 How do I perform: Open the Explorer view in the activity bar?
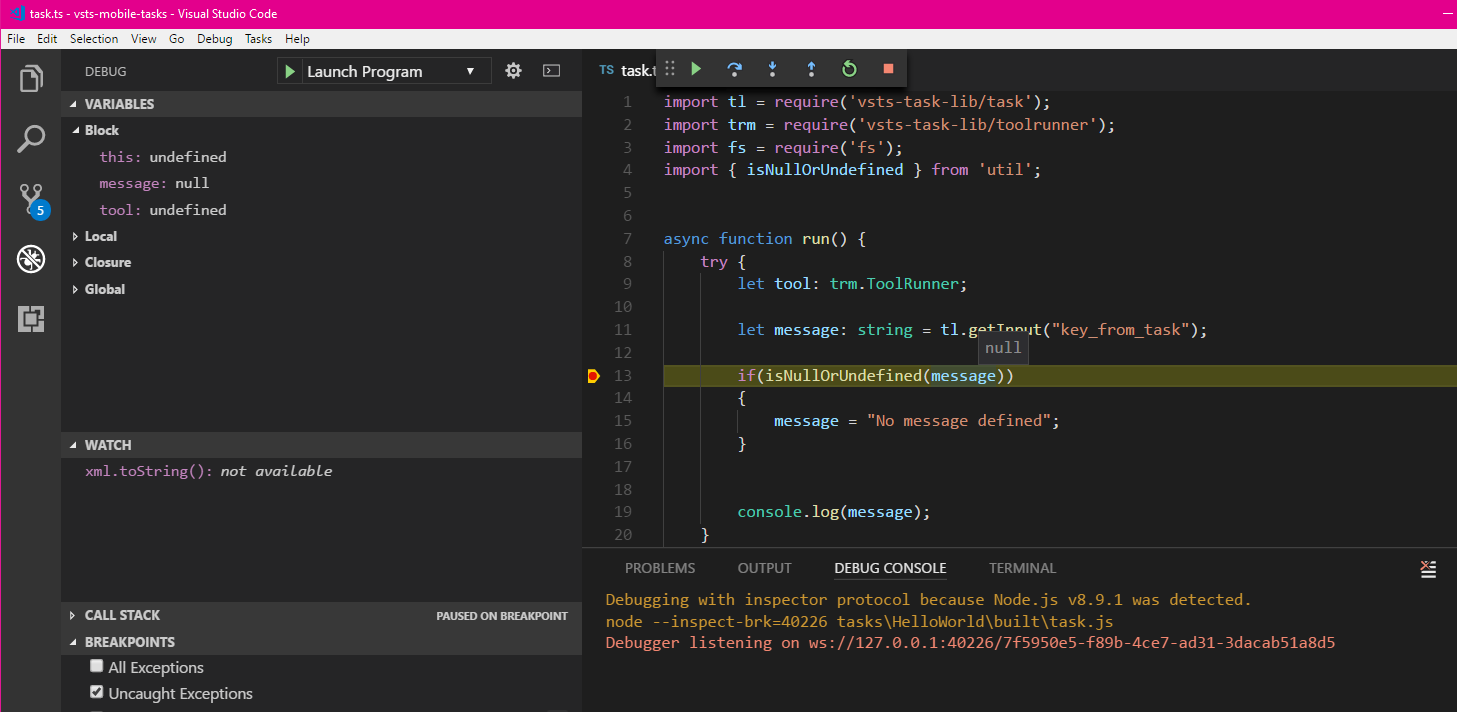[30, 78]
